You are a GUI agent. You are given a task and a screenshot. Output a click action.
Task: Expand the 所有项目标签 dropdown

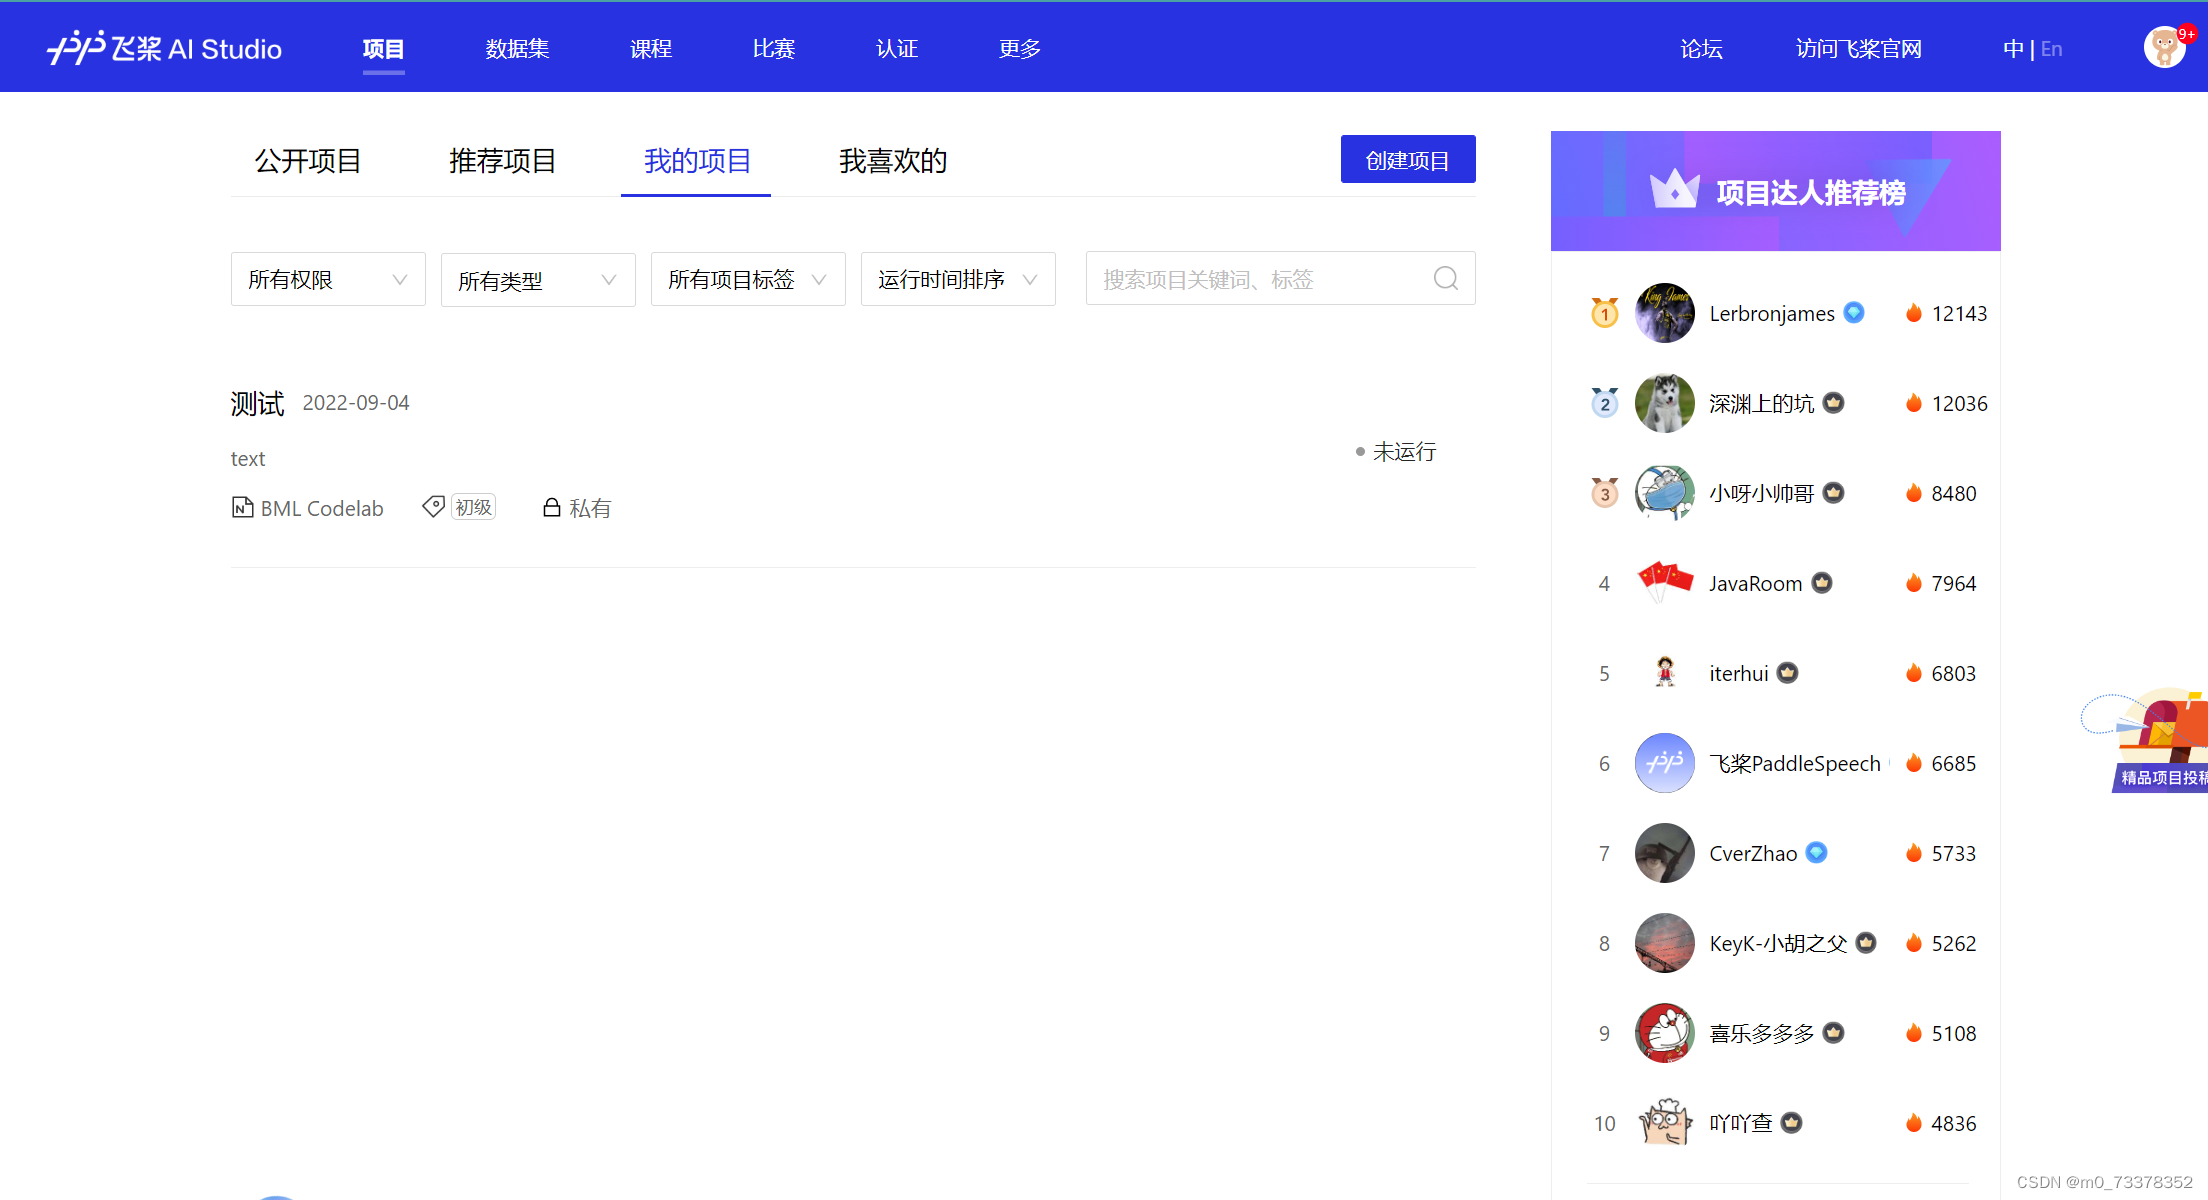pyautogui.click(x=748, y=279)
